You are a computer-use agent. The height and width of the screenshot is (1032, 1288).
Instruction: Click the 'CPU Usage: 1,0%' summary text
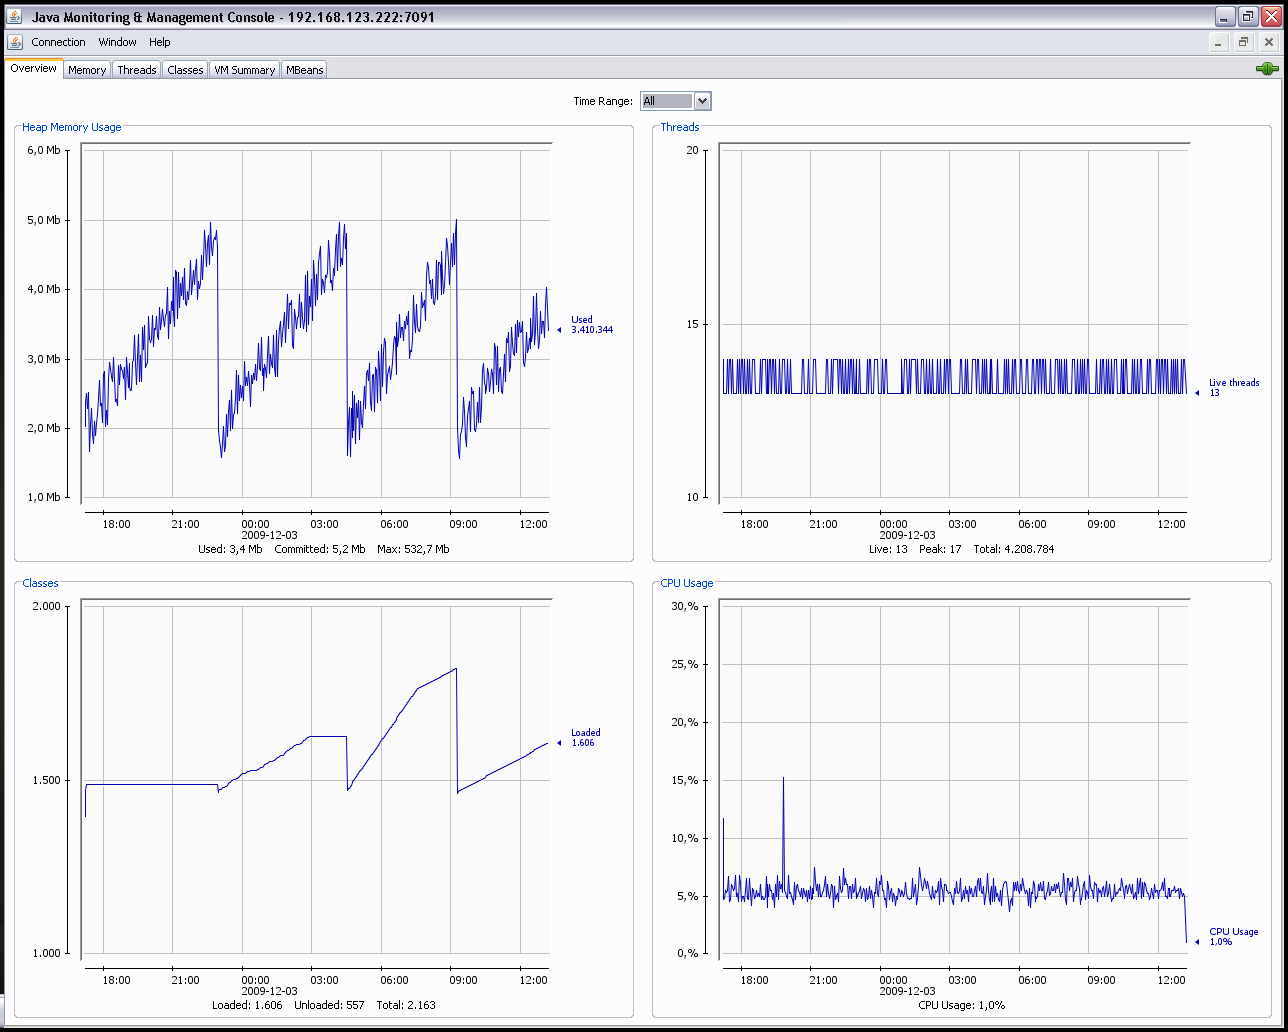point(961,1005)
